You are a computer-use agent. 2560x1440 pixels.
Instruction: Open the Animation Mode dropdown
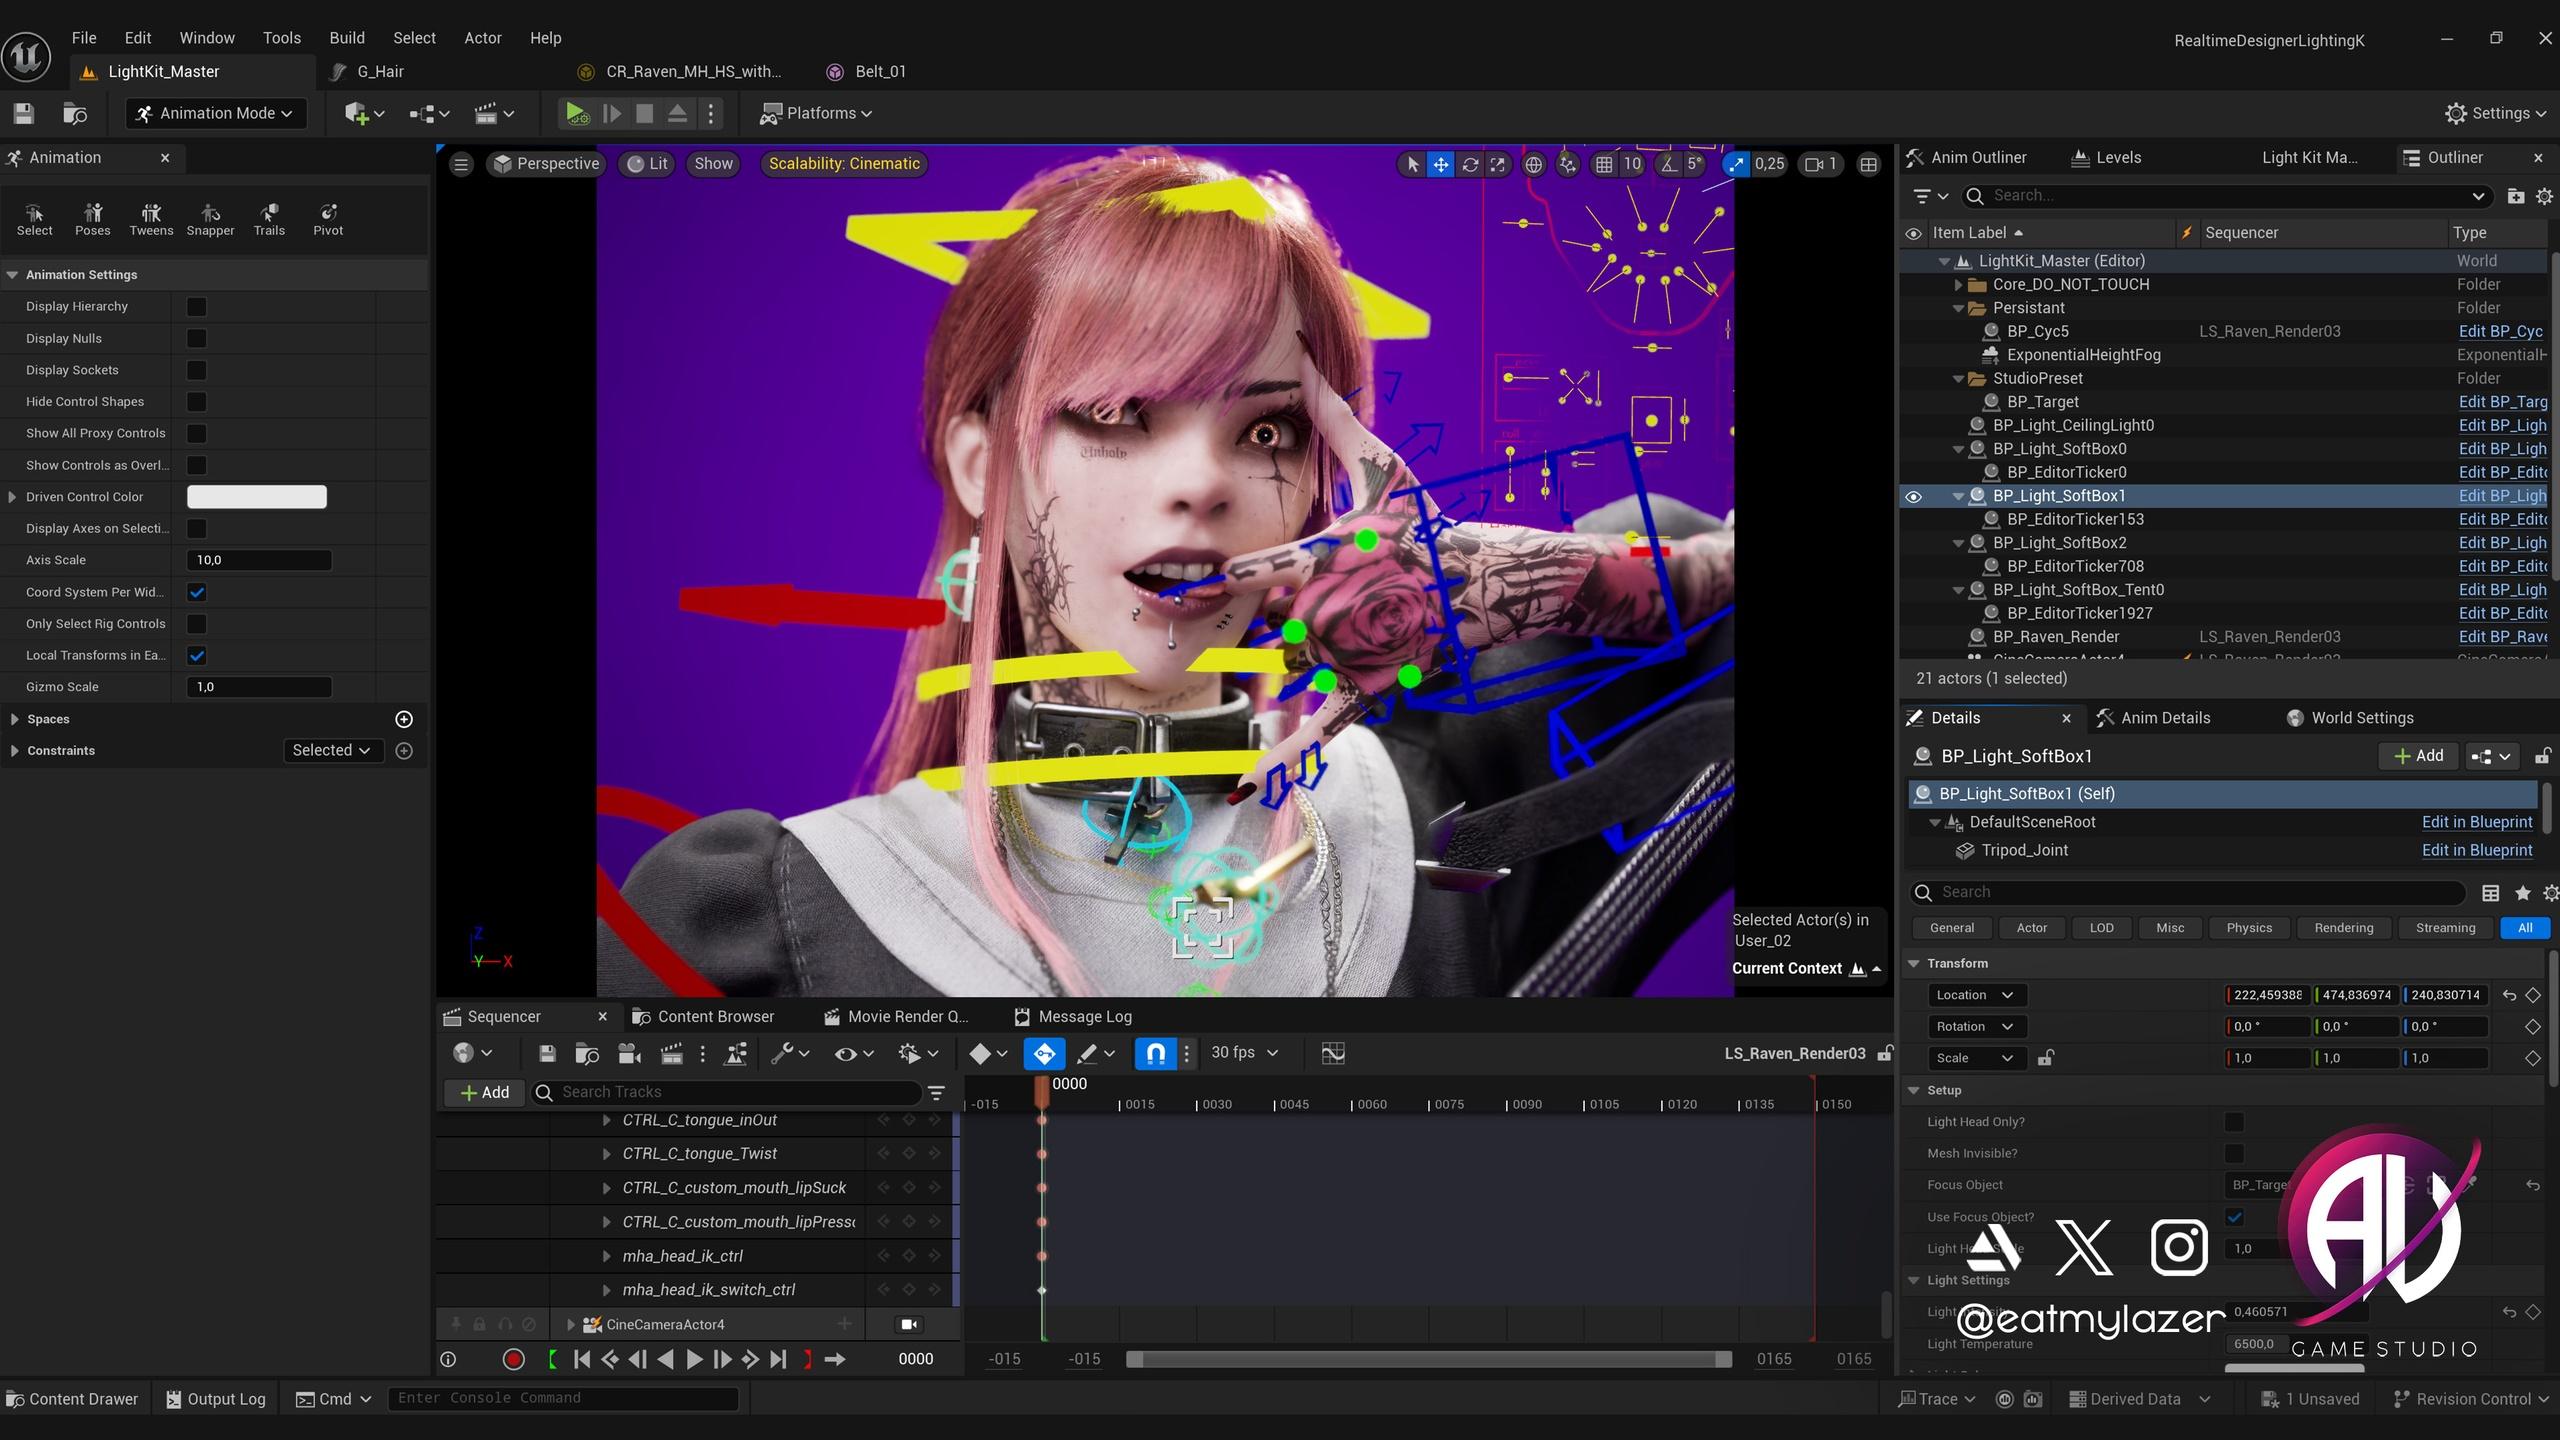click(x=215, y=114)
